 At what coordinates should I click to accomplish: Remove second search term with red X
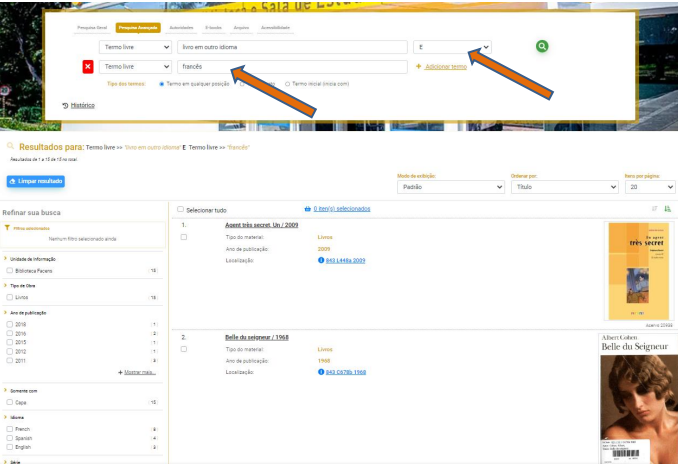[x=87, y=67]
